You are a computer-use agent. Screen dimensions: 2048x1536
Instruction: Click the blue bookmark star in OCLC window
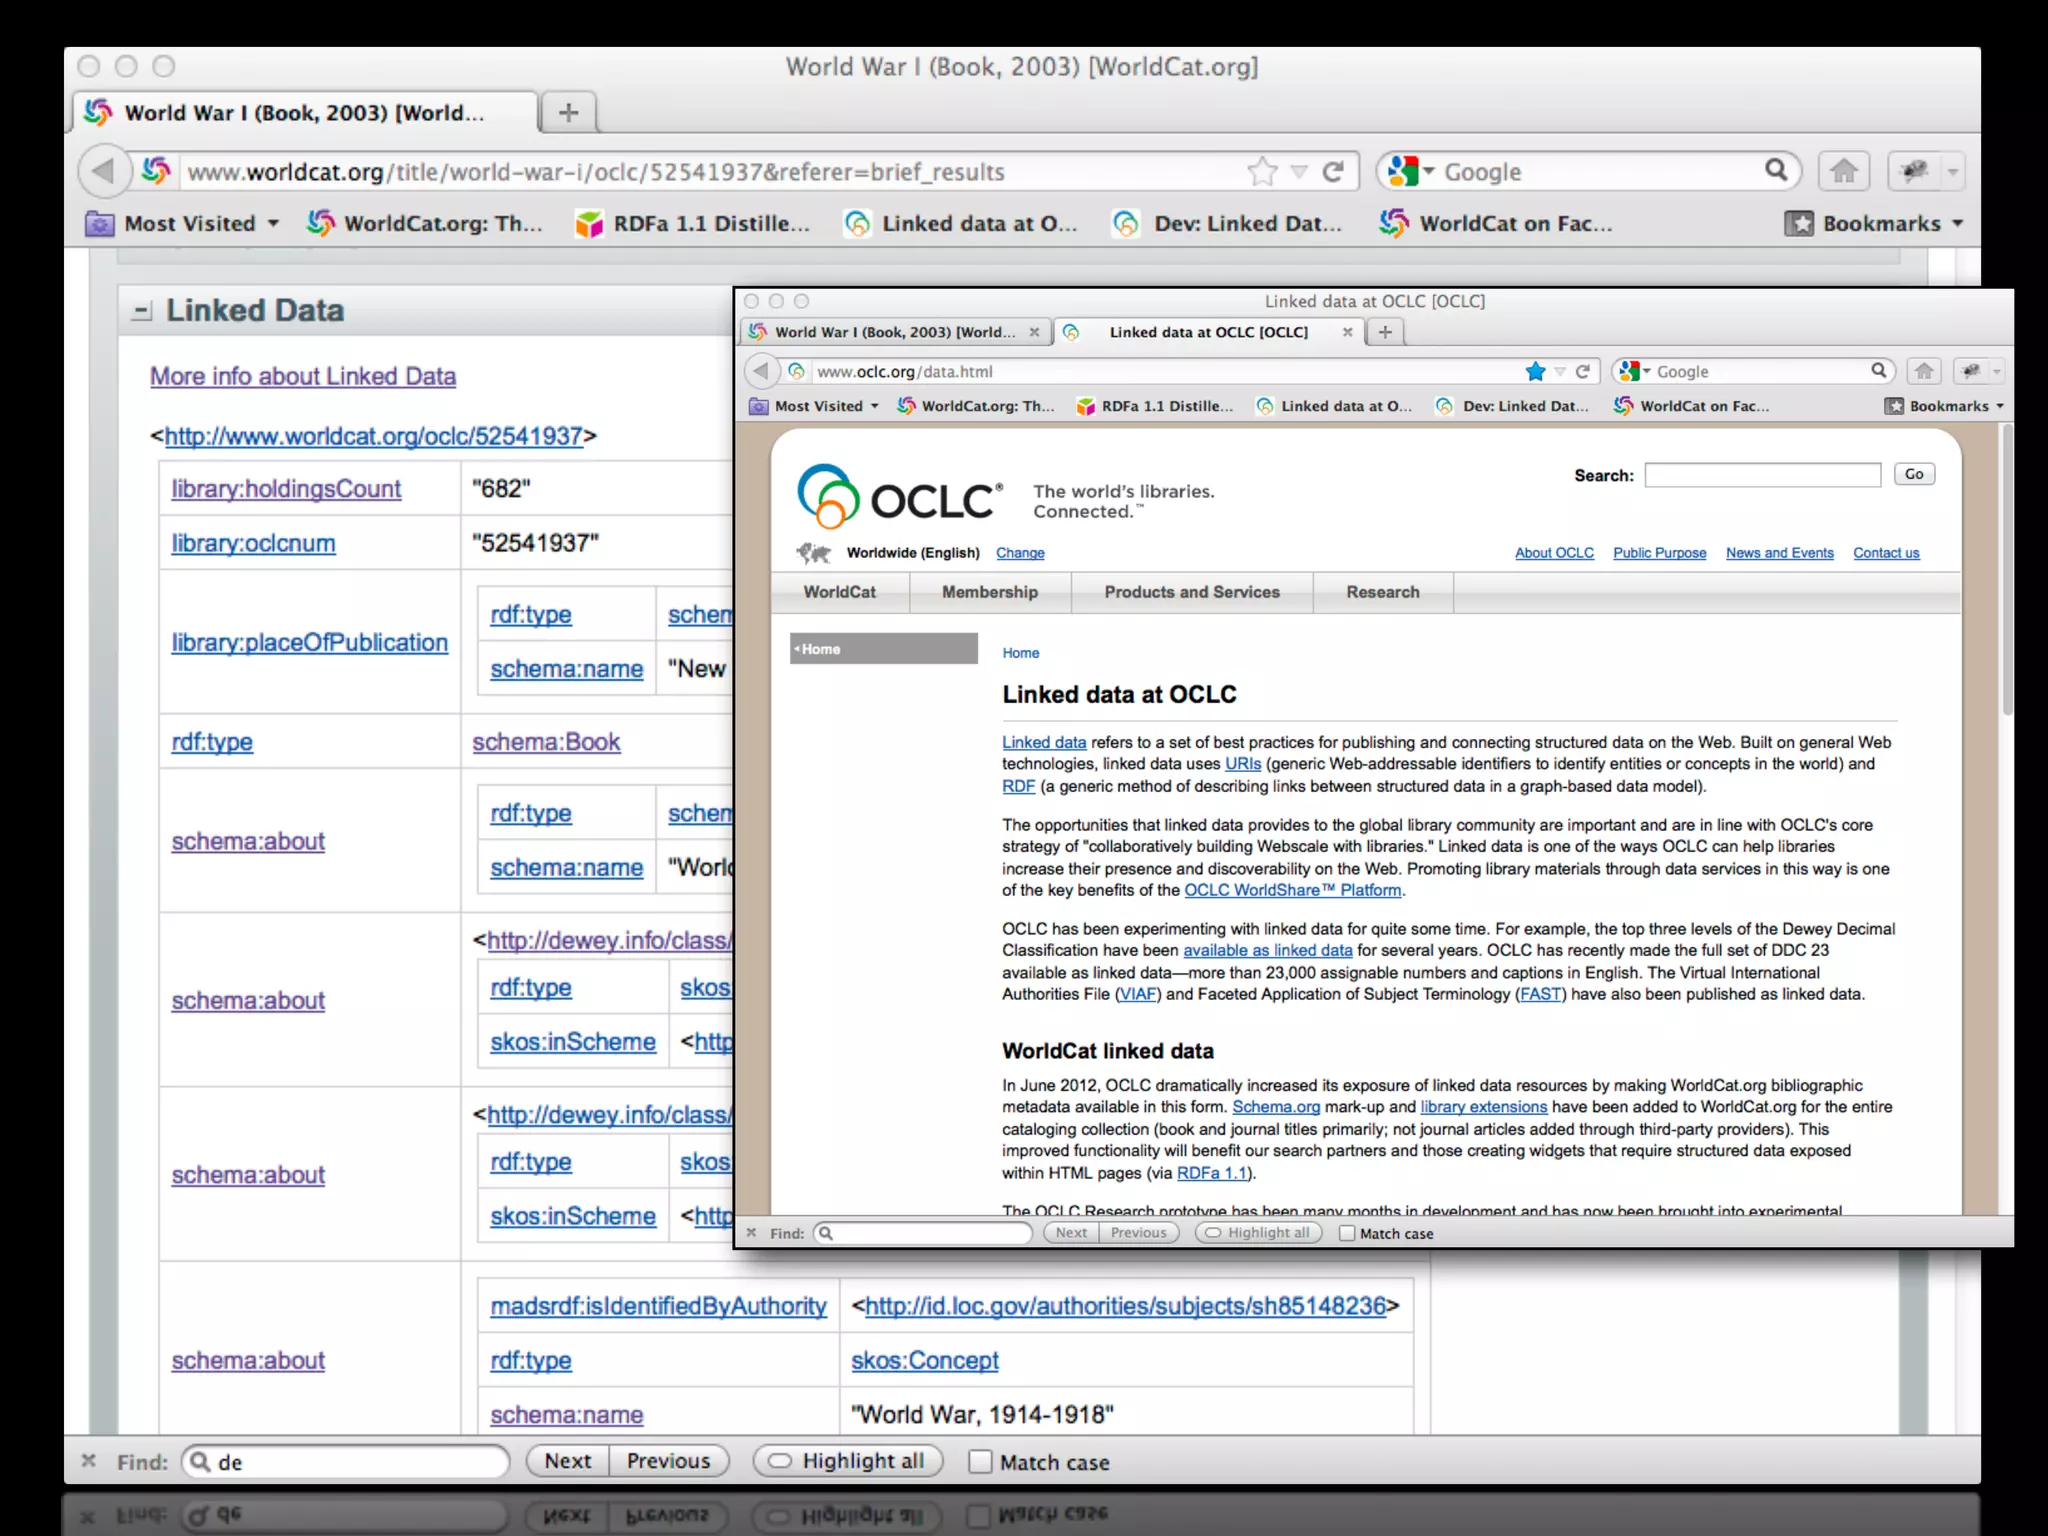[x=1535, y=372]
